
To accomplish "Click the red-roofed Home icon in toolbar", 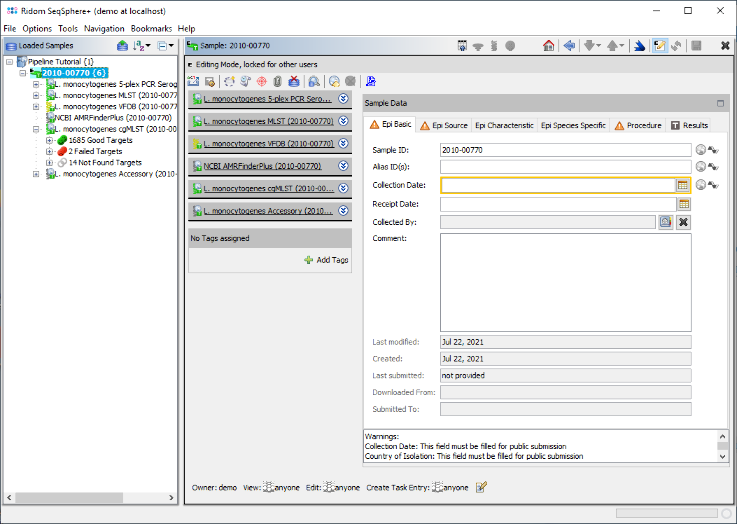I will (548, 46).
